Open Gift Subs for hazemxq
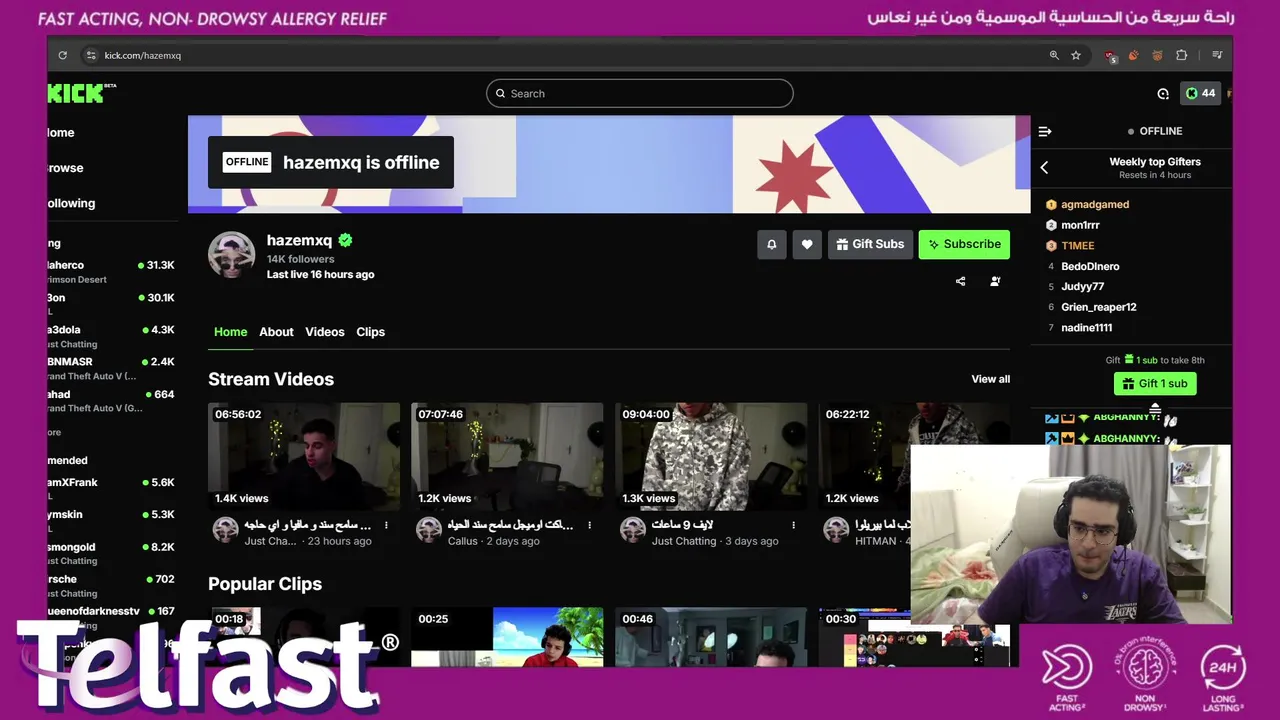Image resolution: width=1280 pixels, height=720 pixels. point(870,244)
